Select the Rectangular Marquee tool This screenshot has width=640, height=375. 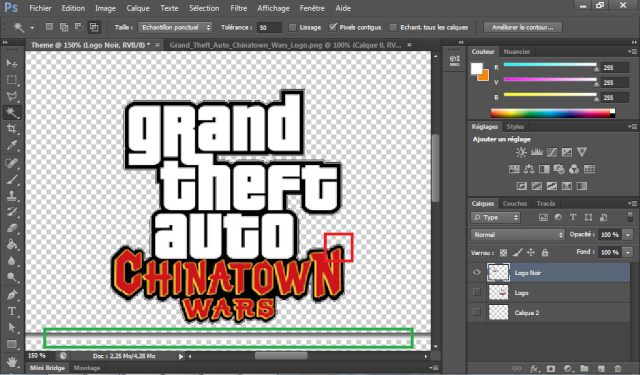(12, 80)
